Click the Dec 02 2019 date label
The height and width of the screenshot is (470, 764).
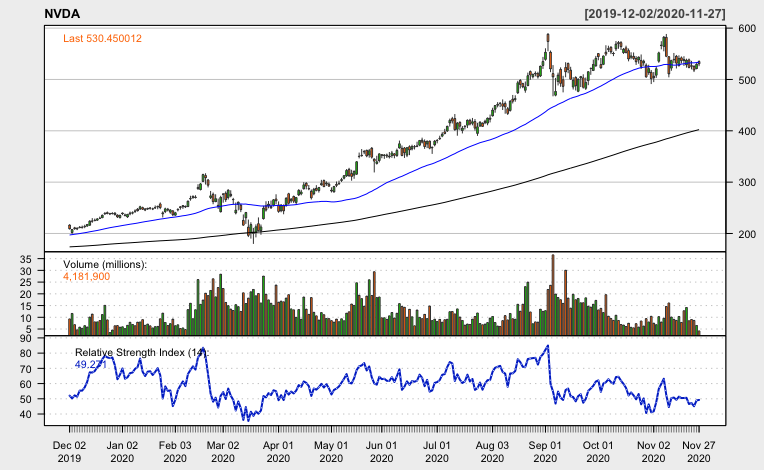point(69,451)
